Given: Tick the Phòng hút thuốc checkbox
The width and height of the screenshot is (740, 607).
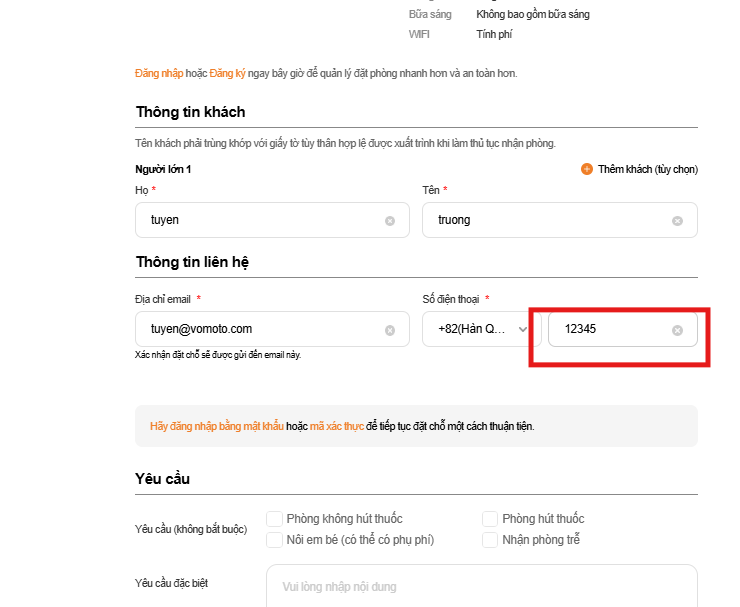Looking at the screenshot, I should [x=490, y=519].
